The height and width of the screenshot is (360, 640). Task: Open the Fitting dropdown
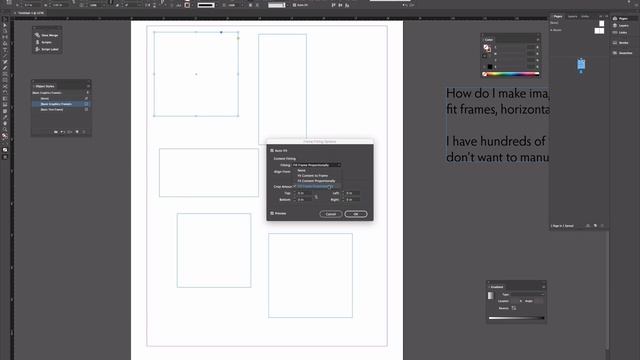click(316, 165)
